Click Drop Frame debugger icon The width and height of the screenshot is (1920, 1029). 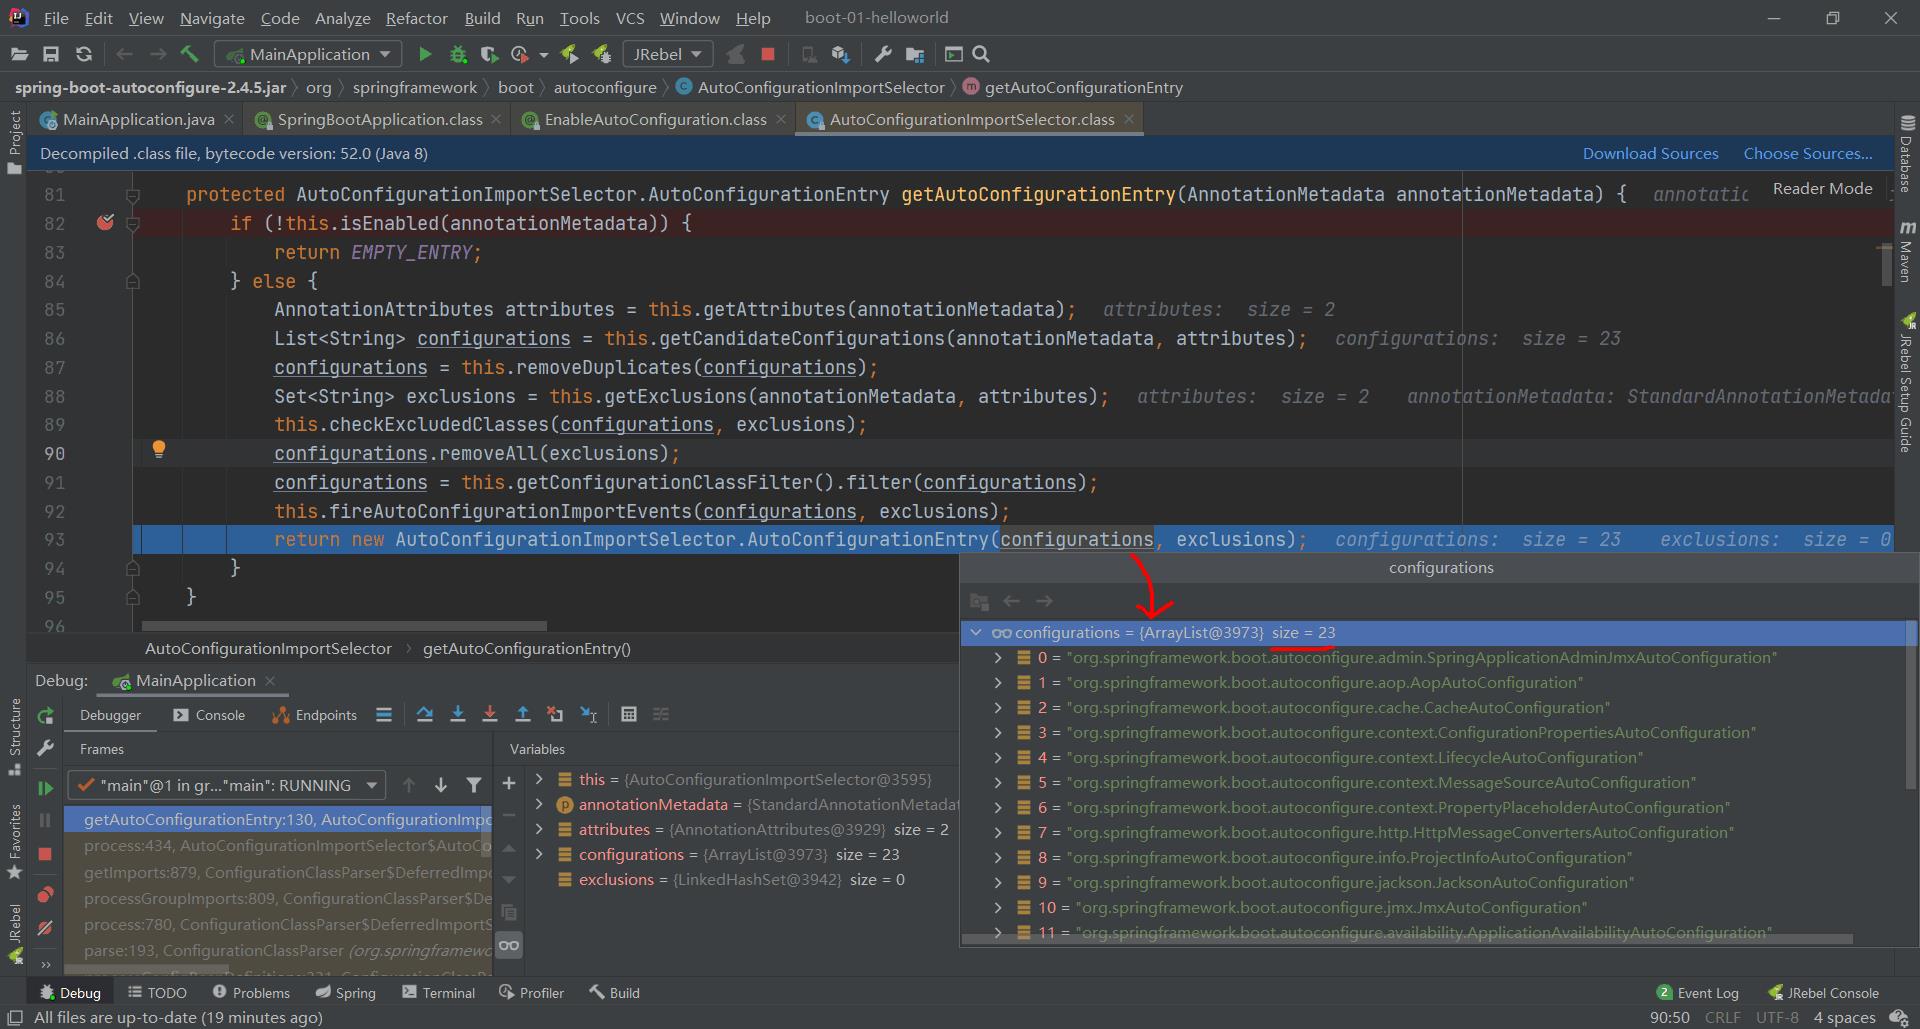(555, 714)
